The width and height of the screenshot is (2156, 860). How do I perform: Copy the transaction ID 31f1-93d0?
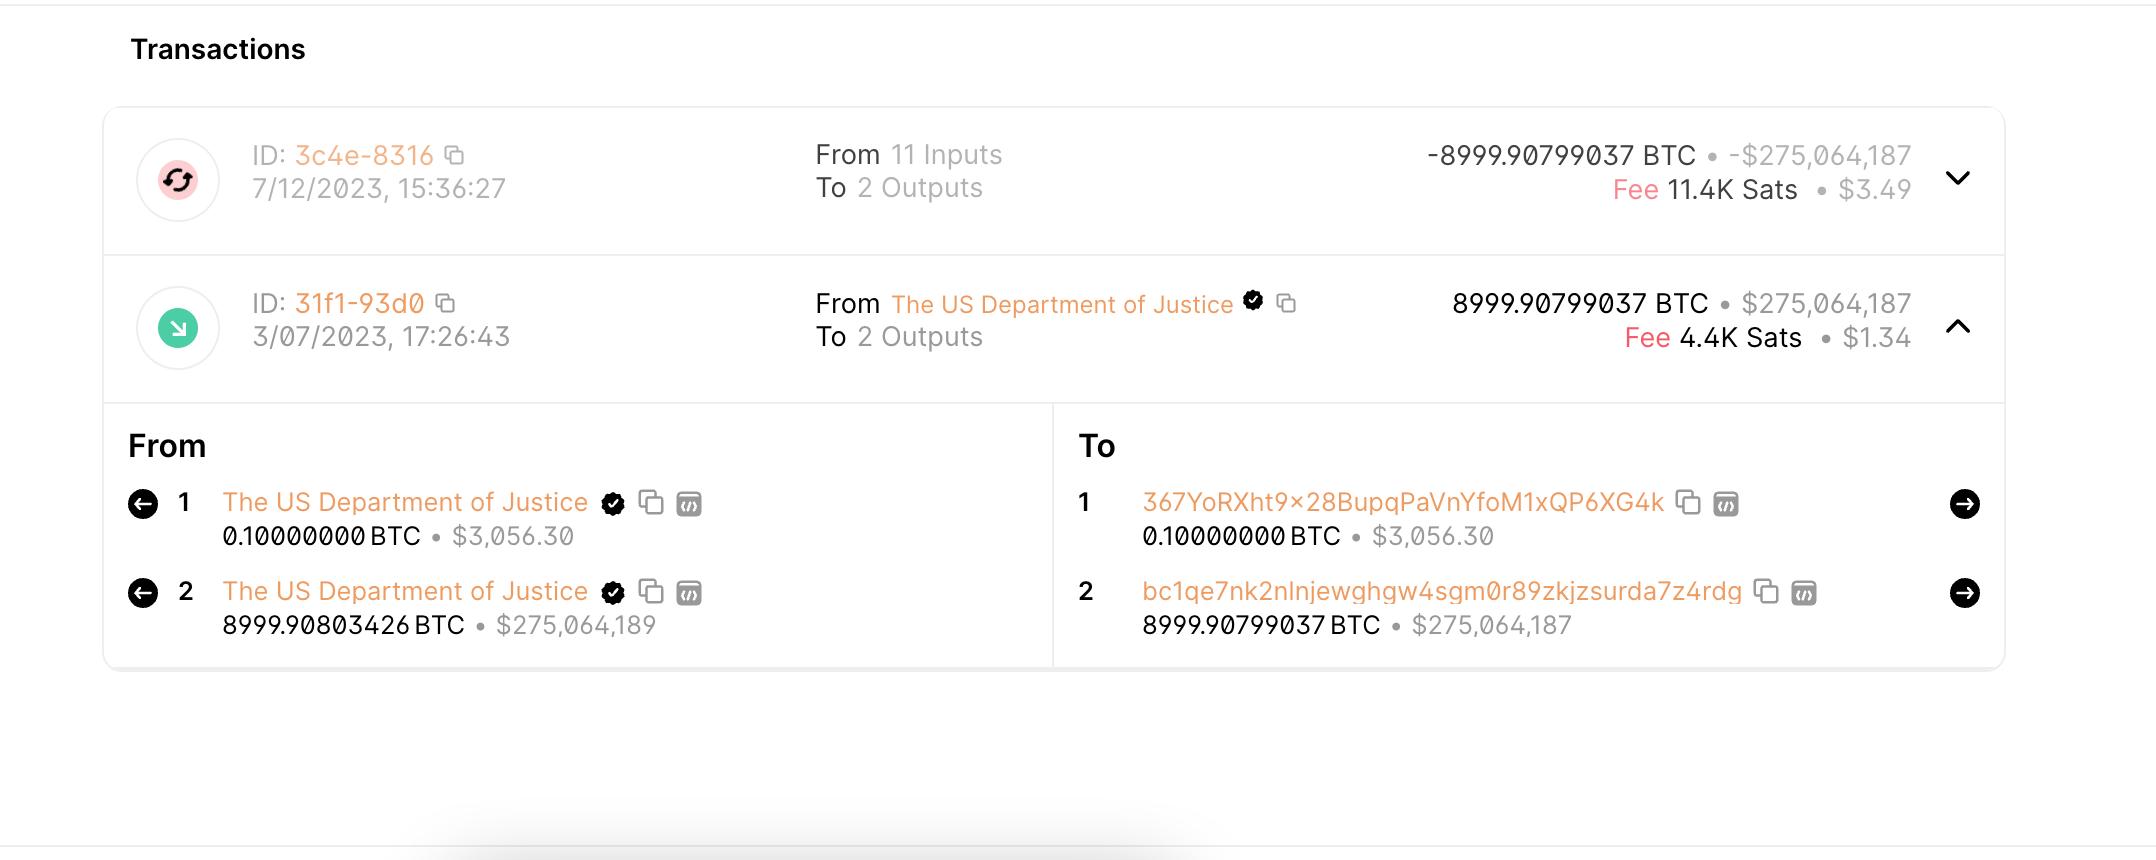tap(444, 304)
